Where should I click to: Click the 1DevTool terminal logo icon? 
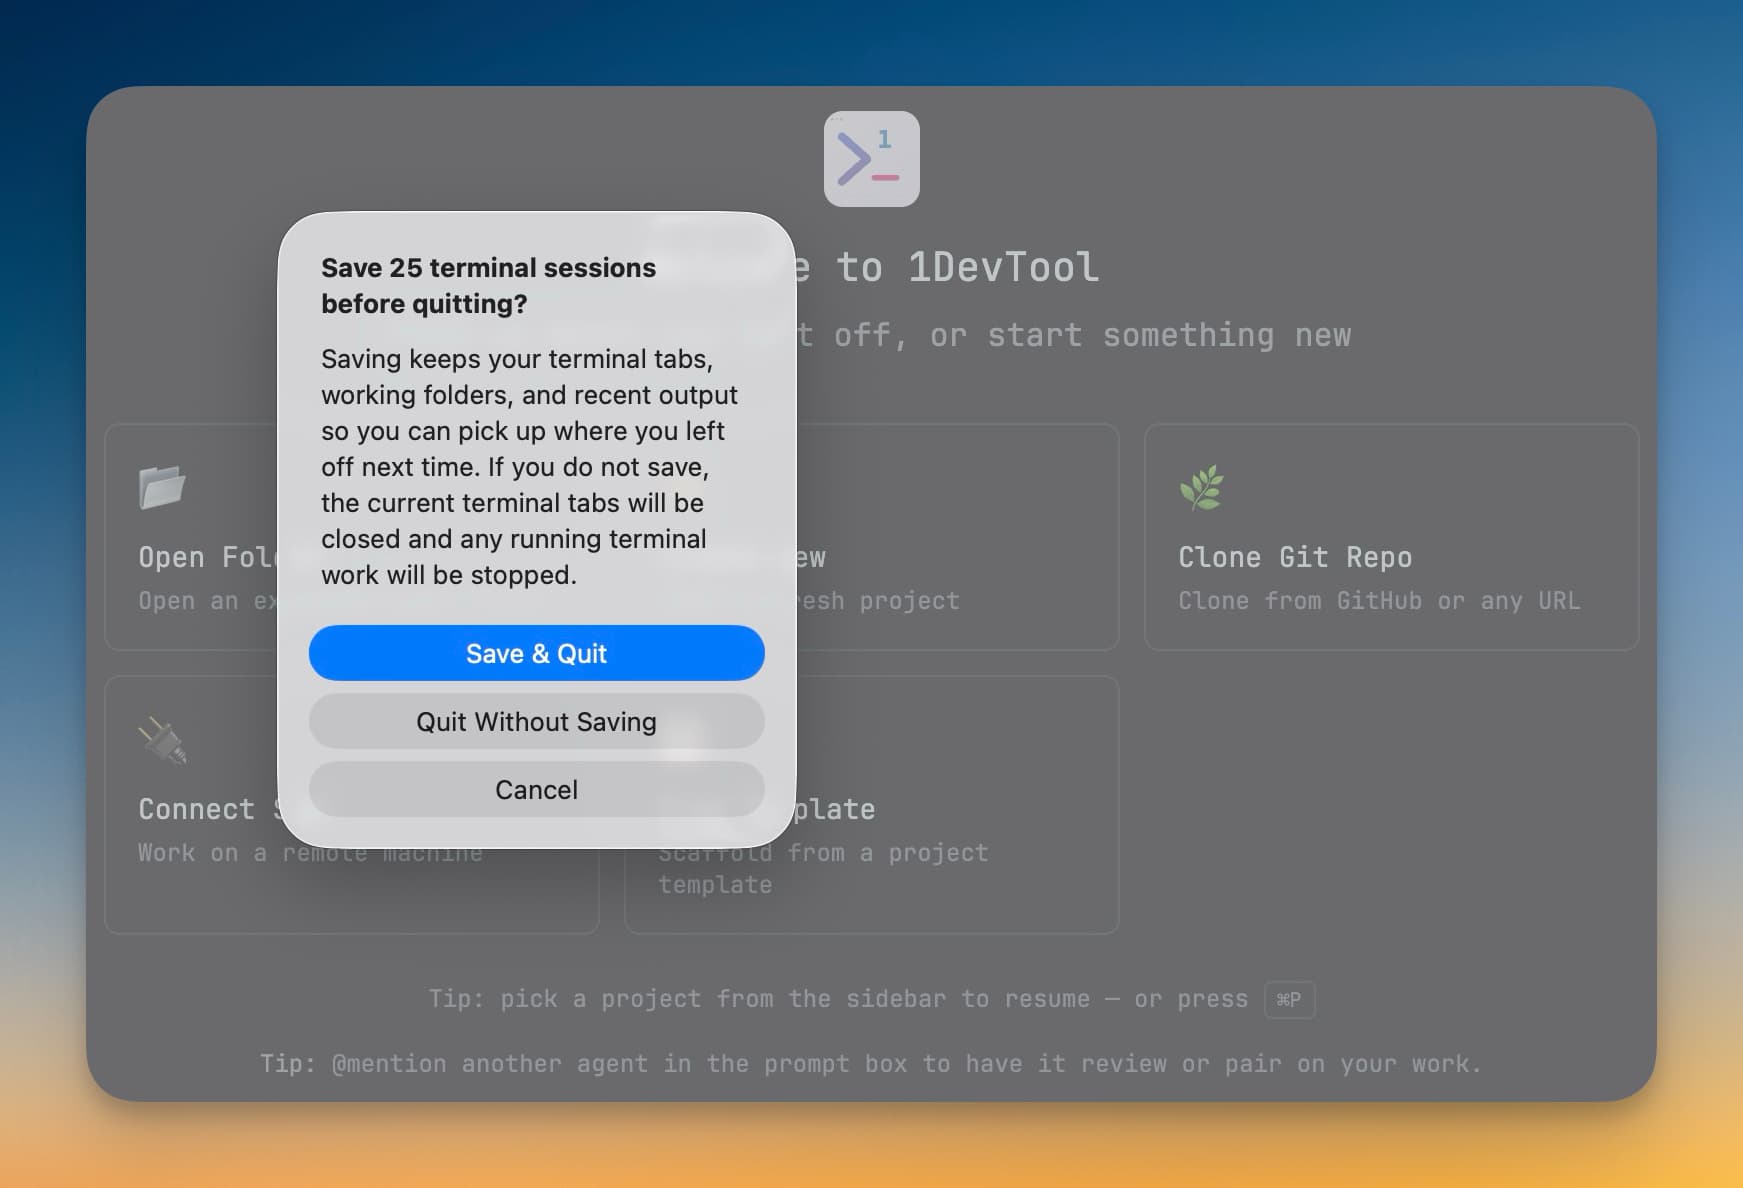tap(871, 159)
